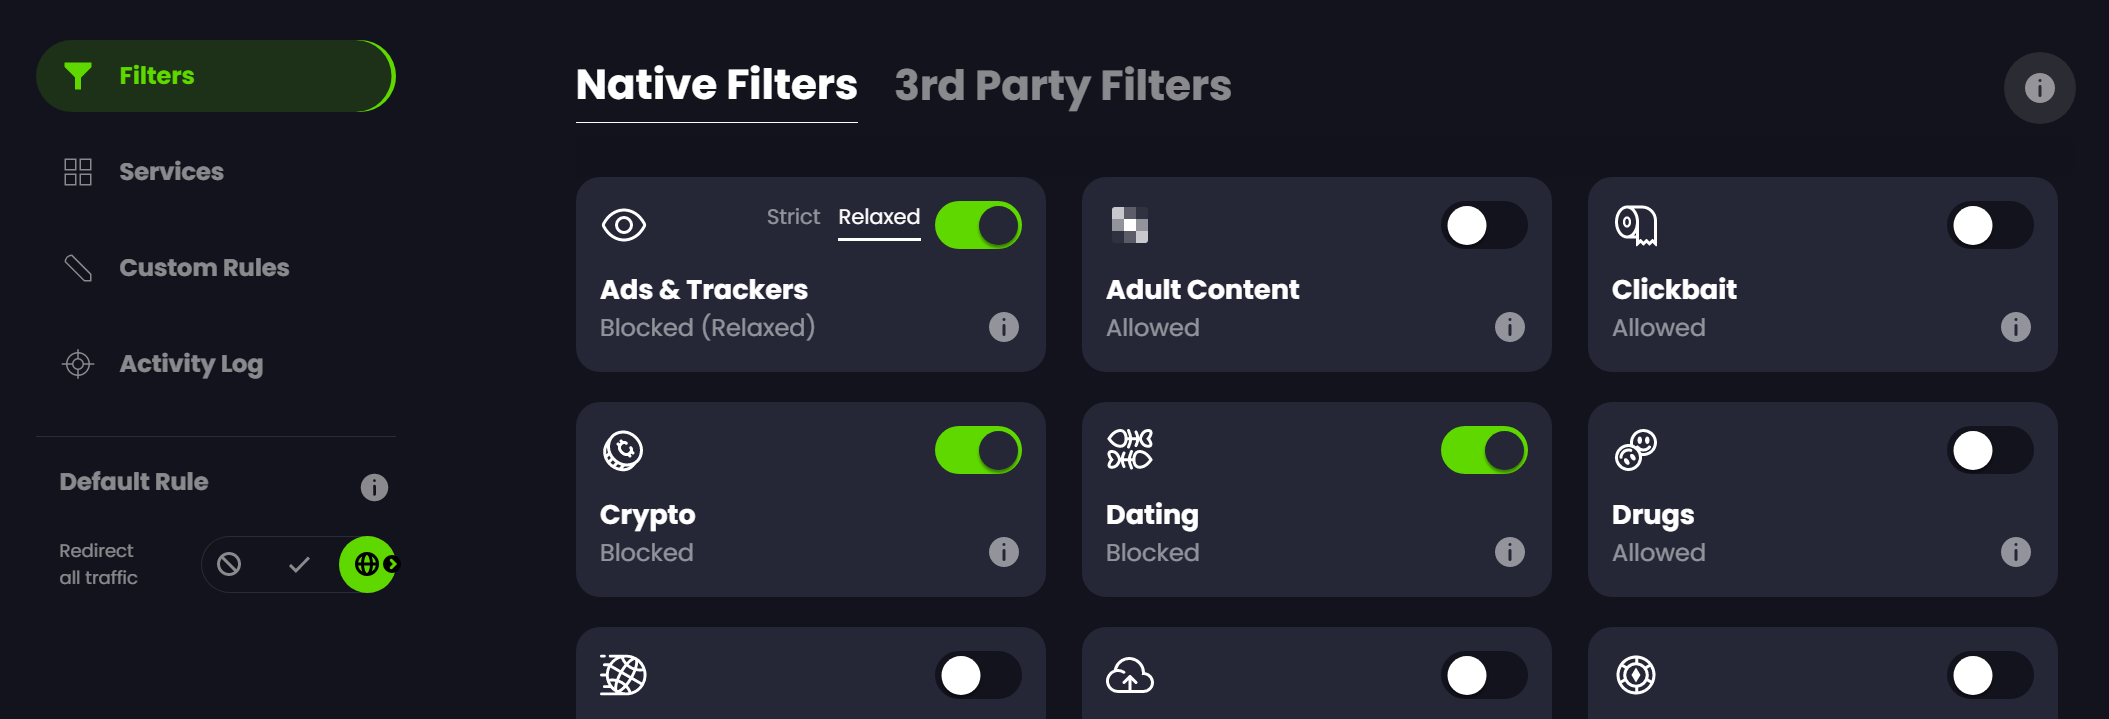Go to Custom Rules in sidebar
The image size is (2109, 719).
point(204,268)
